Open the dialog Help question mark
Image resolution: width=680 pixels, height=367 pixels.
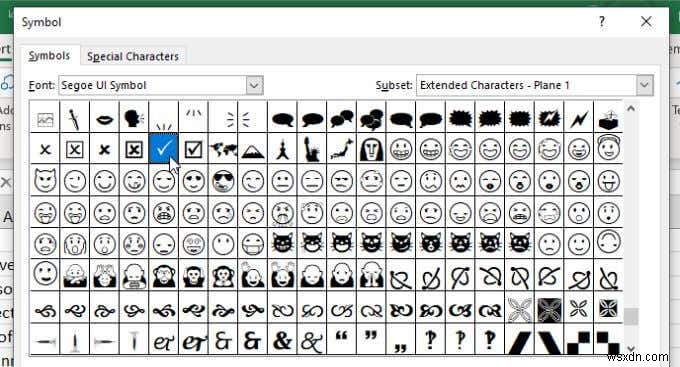click(x=602, y=22)
